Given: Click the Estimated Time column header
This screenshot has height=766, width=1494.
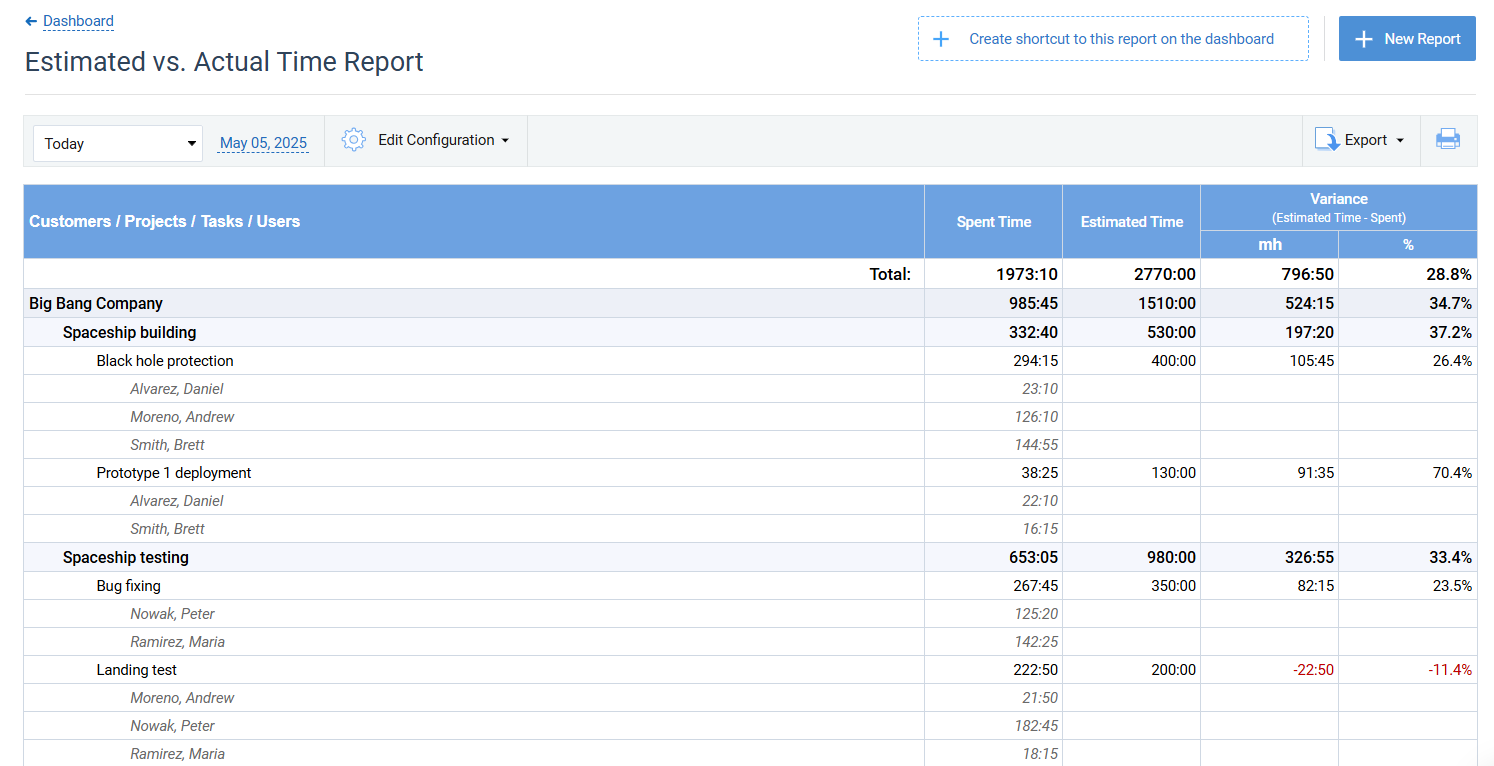Looking at the screenshot, I should pyautogui.click(x=1132, y=222).
